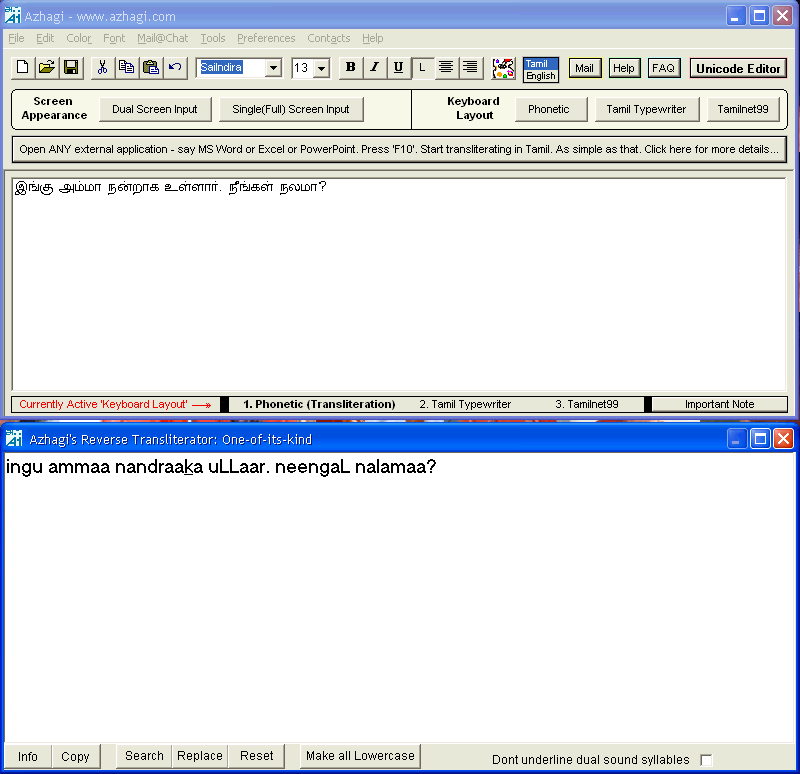Screen dimensions: 800x774
Task: Select Single(Full) Screen Input appearance
Action: pos(291,109)
